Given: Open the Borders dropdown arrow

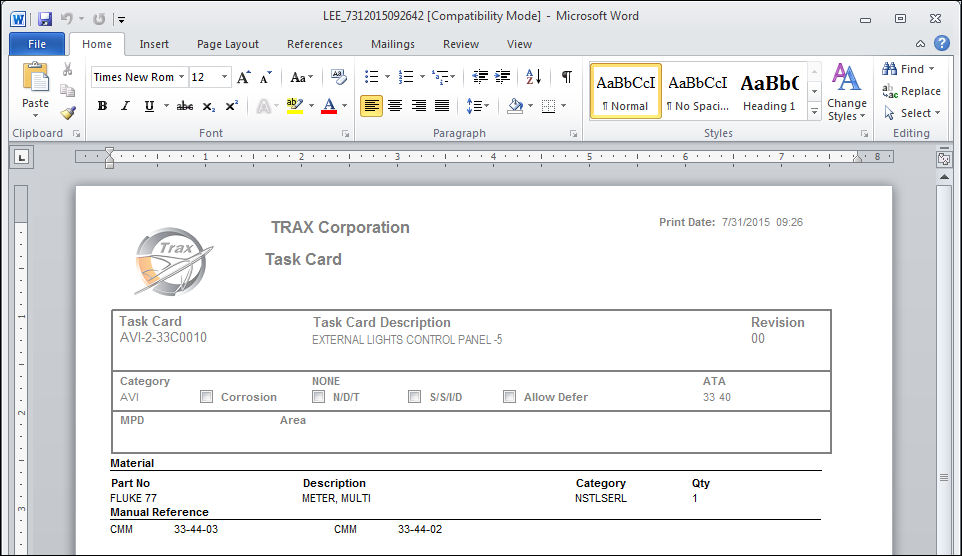Looking at the screenshot, I should pos(563,106).
